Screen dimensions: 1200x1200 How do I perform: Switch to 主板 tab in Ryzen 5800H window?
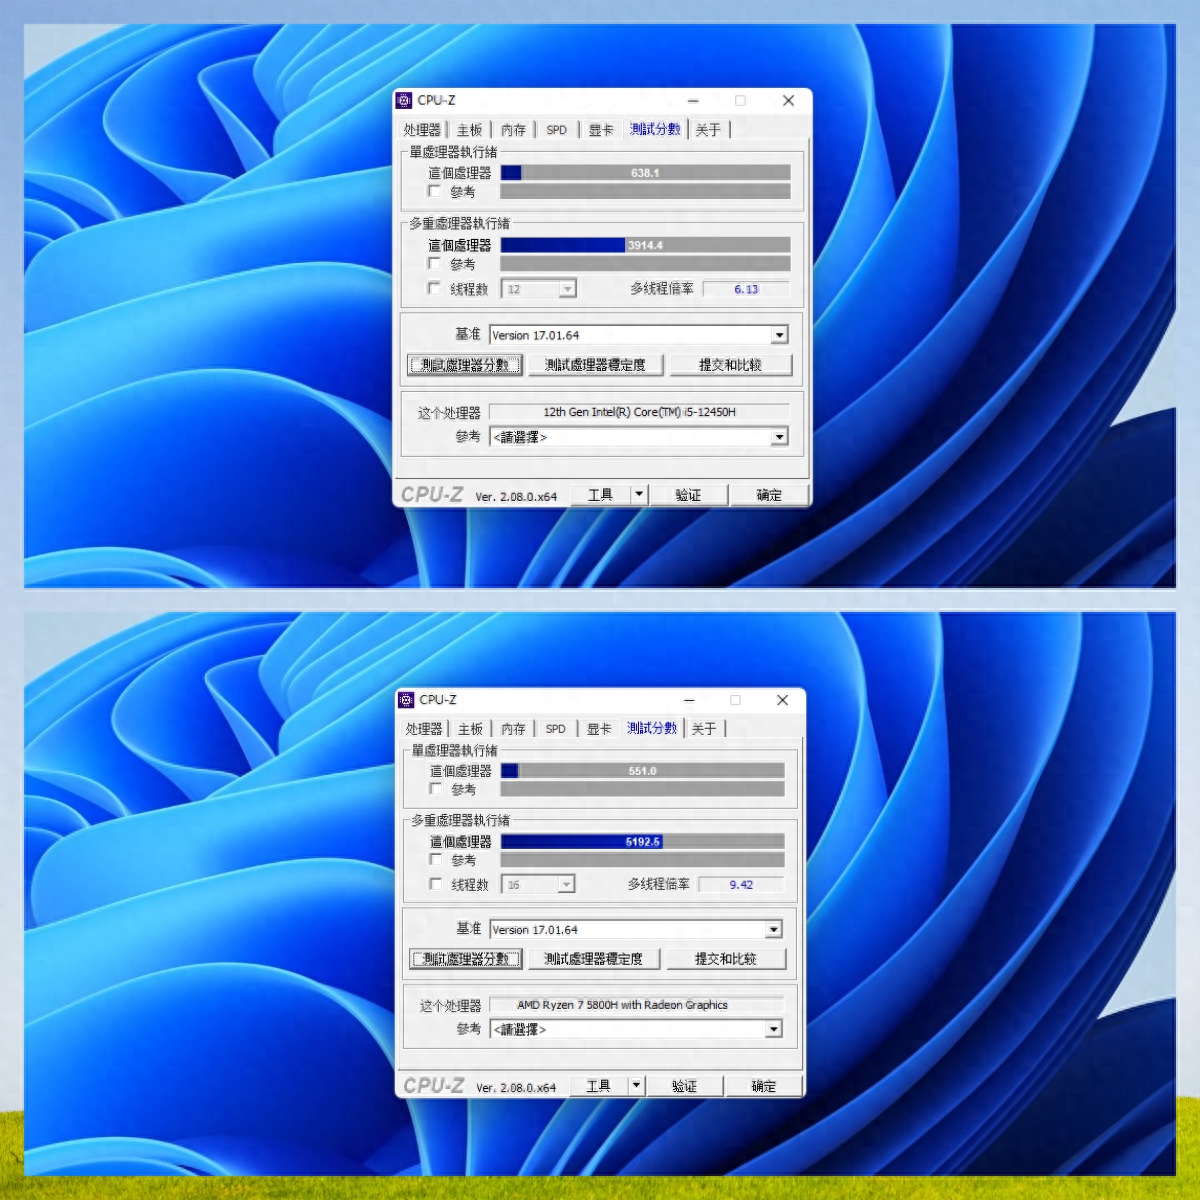click(471, 729)
